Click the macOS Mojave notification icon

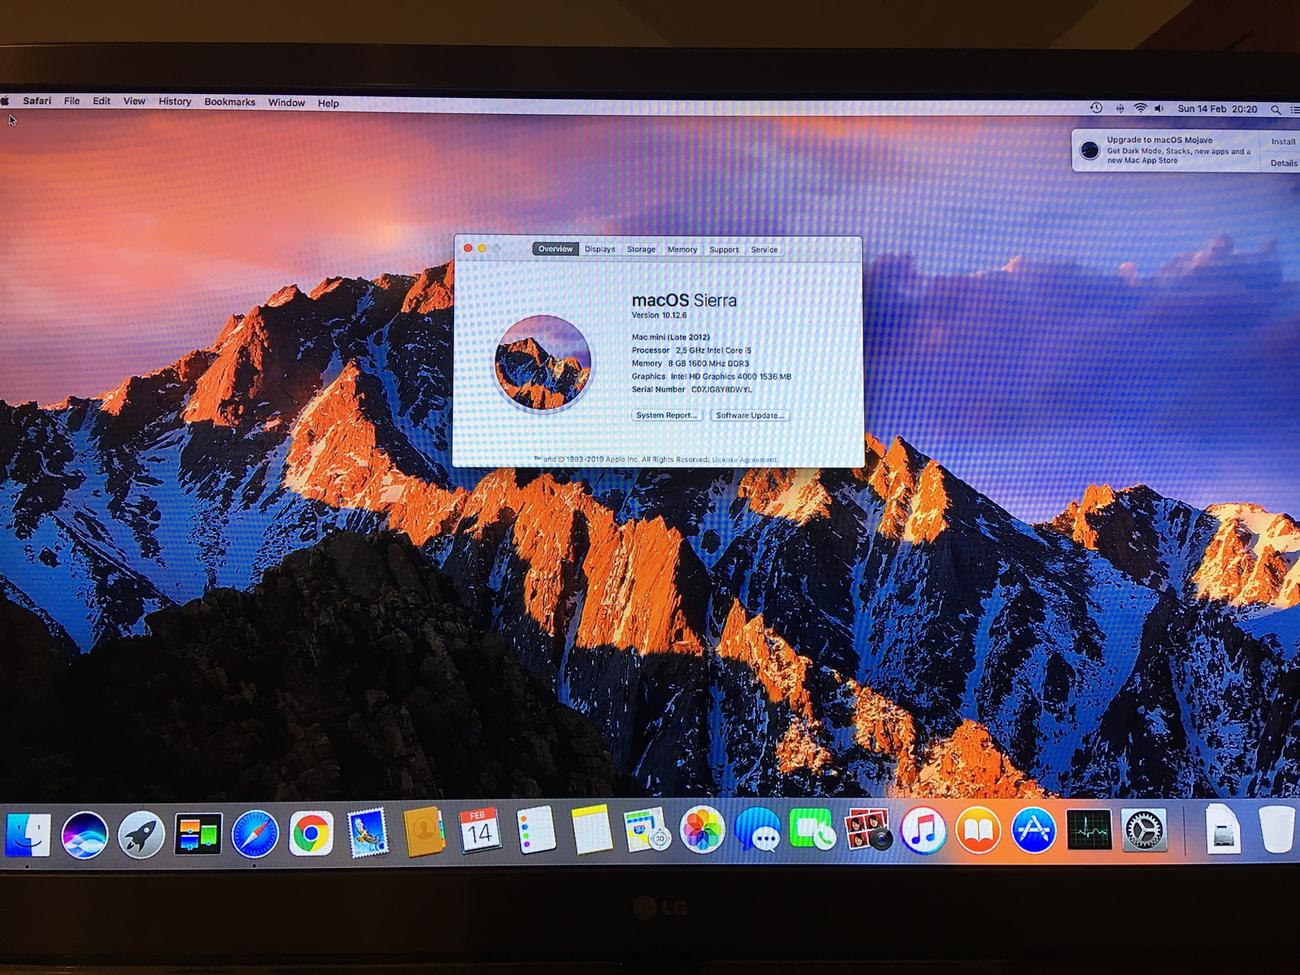tap(1089, 151)
